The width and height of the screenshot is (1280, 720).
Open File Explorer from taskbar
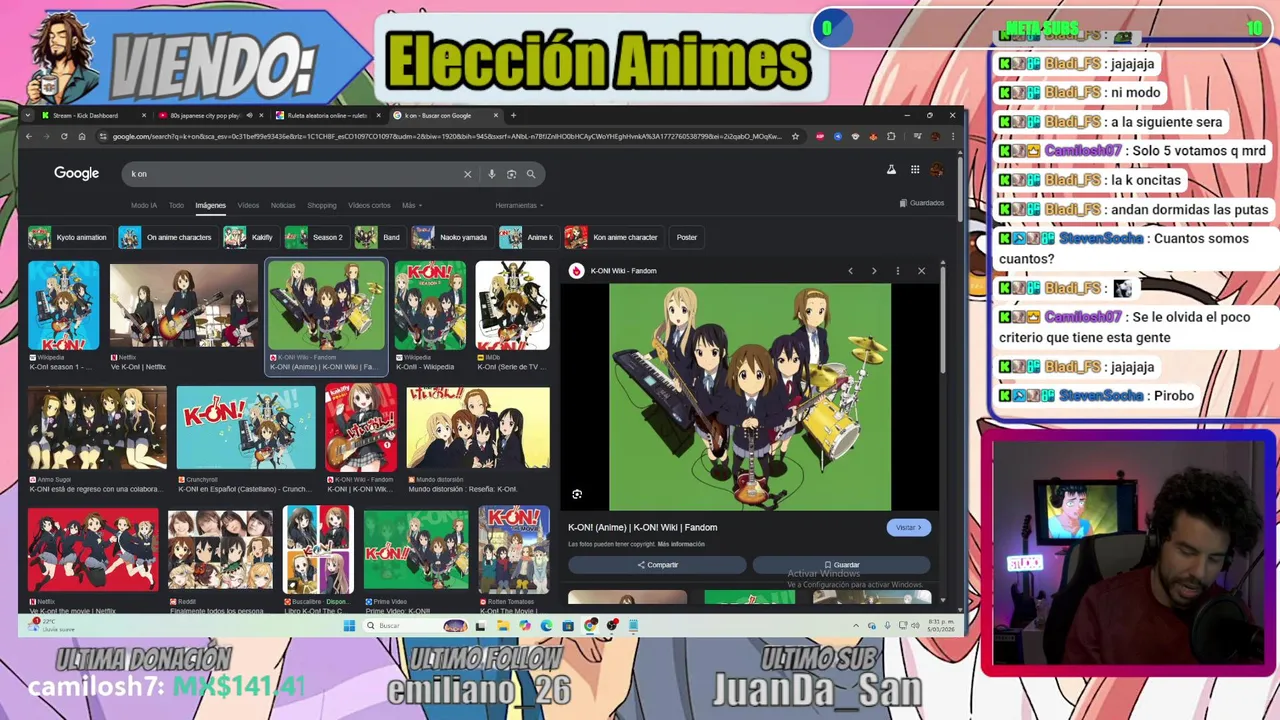point(502,626)
